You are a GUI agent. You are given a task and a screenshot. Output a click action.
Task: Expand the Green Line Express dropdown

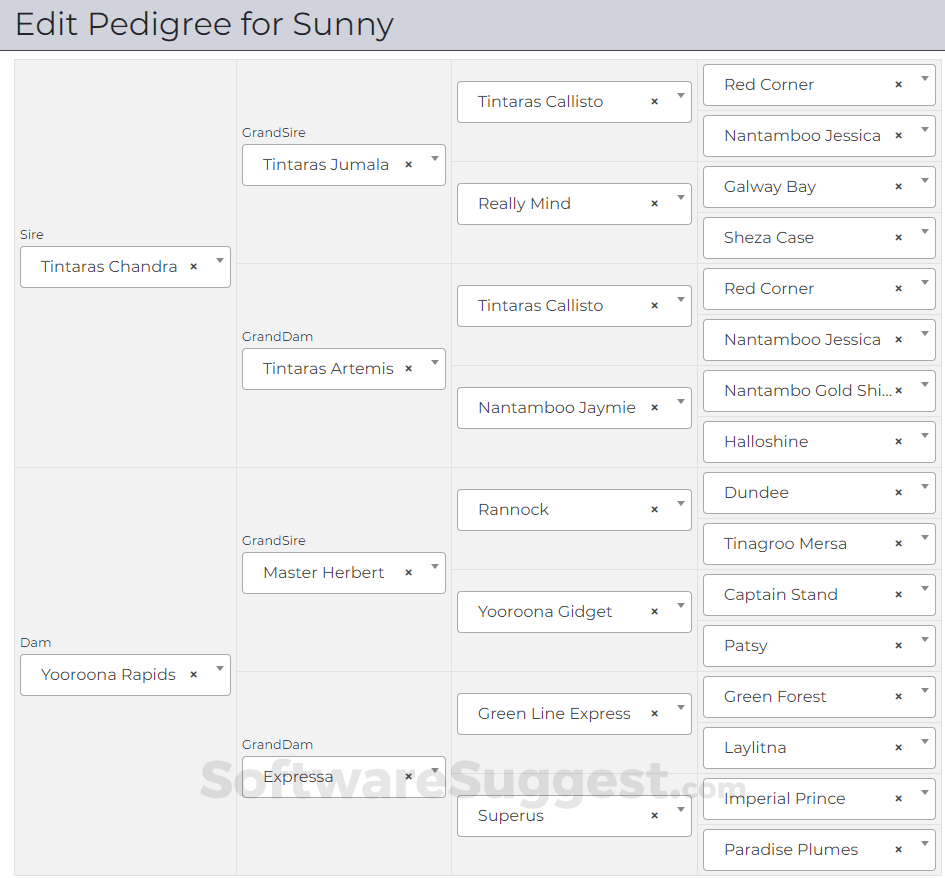pyautogui.click(x=681, y=707)
